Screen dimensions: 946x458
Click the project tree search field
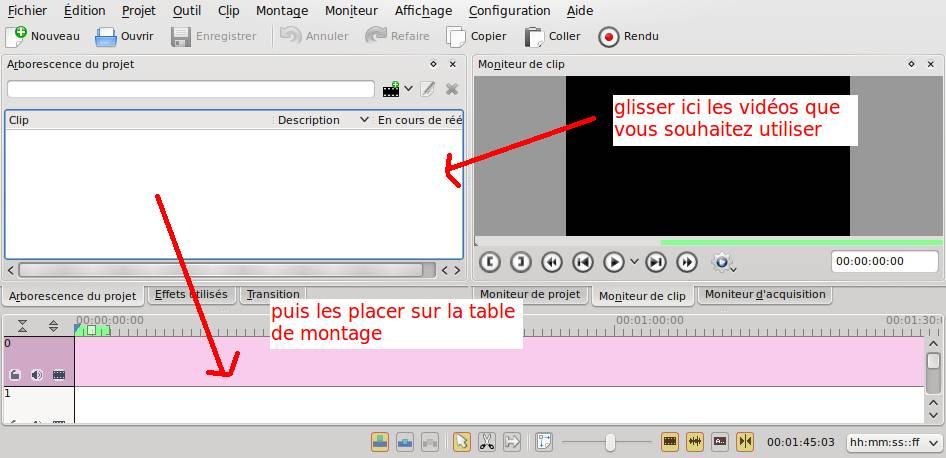click(191, 89)
